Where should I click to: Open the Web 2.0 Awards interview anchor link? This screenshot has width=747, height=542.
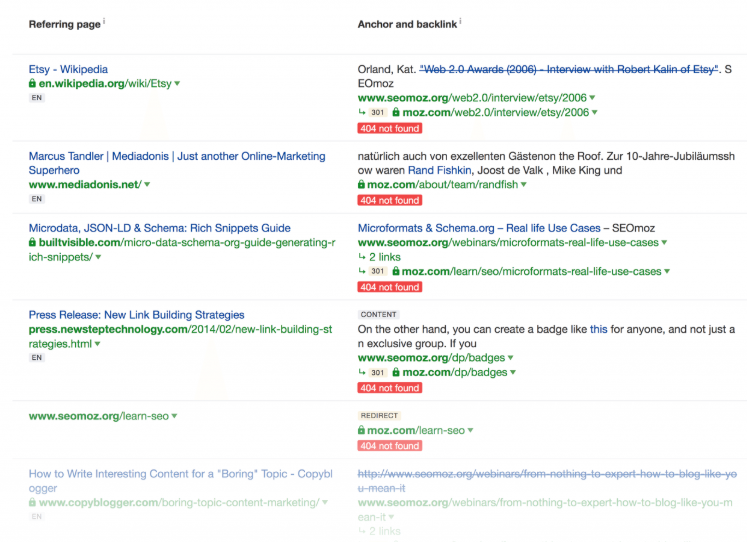[x=569, y=69]
